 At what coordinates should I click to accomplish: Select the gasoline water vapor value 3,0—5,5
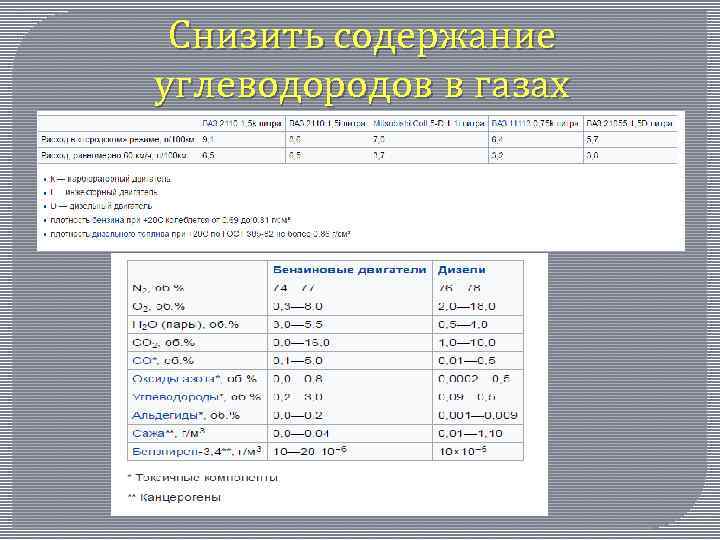click(x=298, y=325)
